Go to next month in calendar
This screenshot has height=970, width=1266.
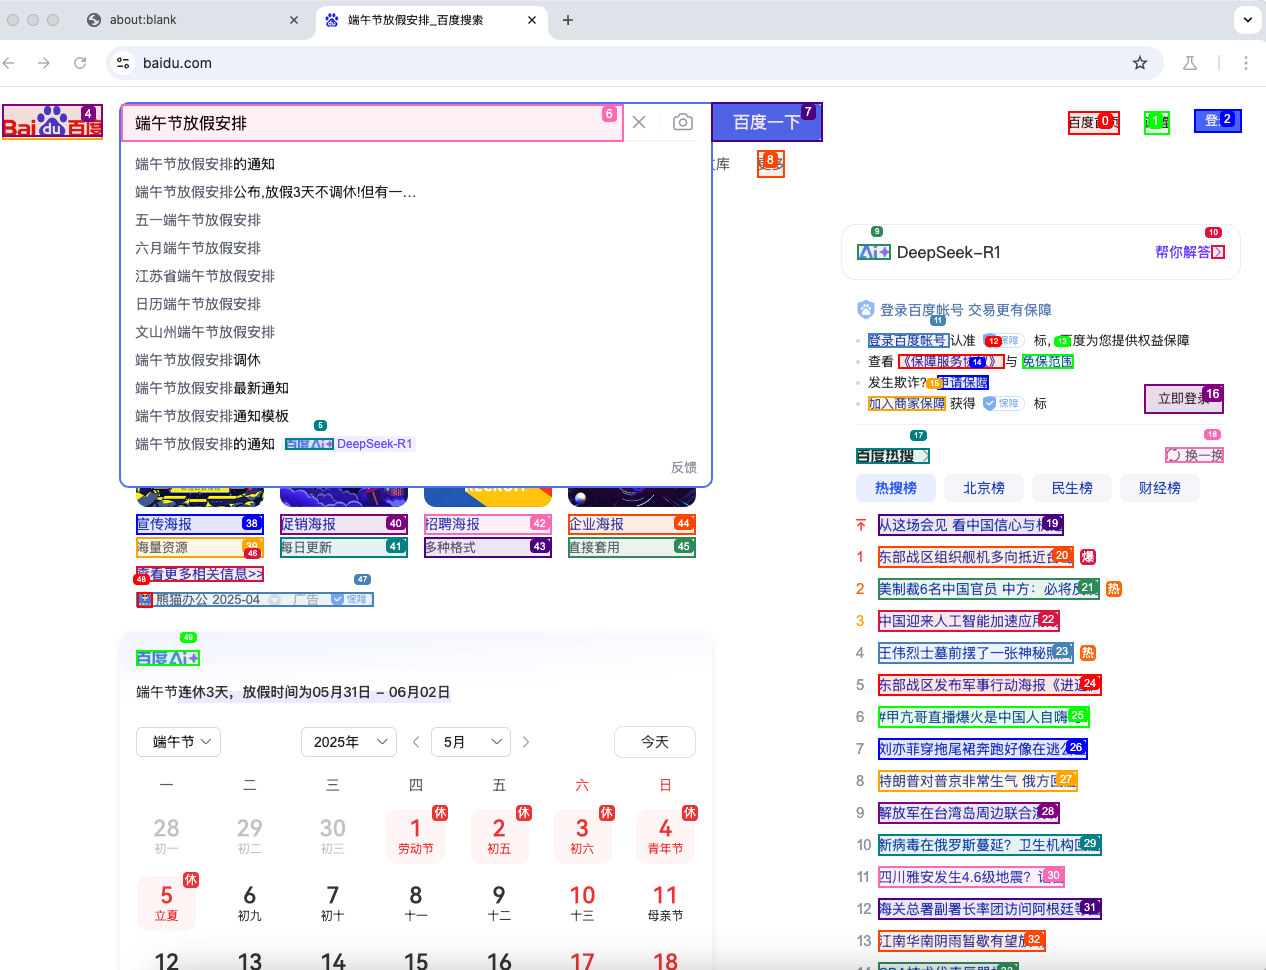526,742
